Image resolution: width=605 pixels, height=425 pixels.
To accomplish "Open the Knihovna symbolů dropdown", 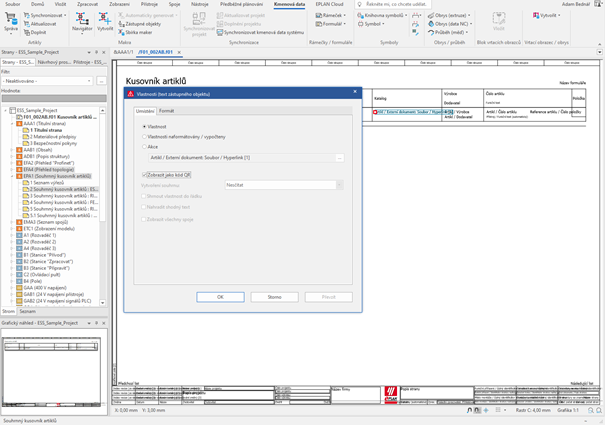I will tap(386, 16).
